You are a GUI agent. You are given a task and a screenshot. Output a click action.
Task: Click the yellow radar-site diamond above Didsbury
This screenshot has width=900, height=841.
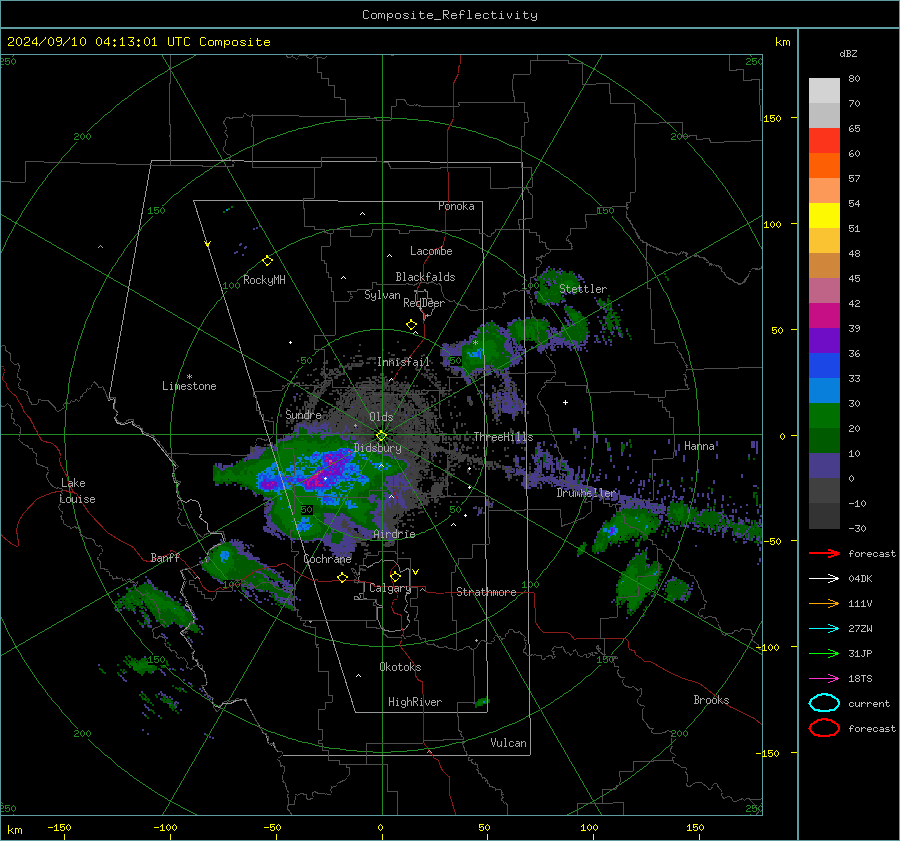click(381, 435)
